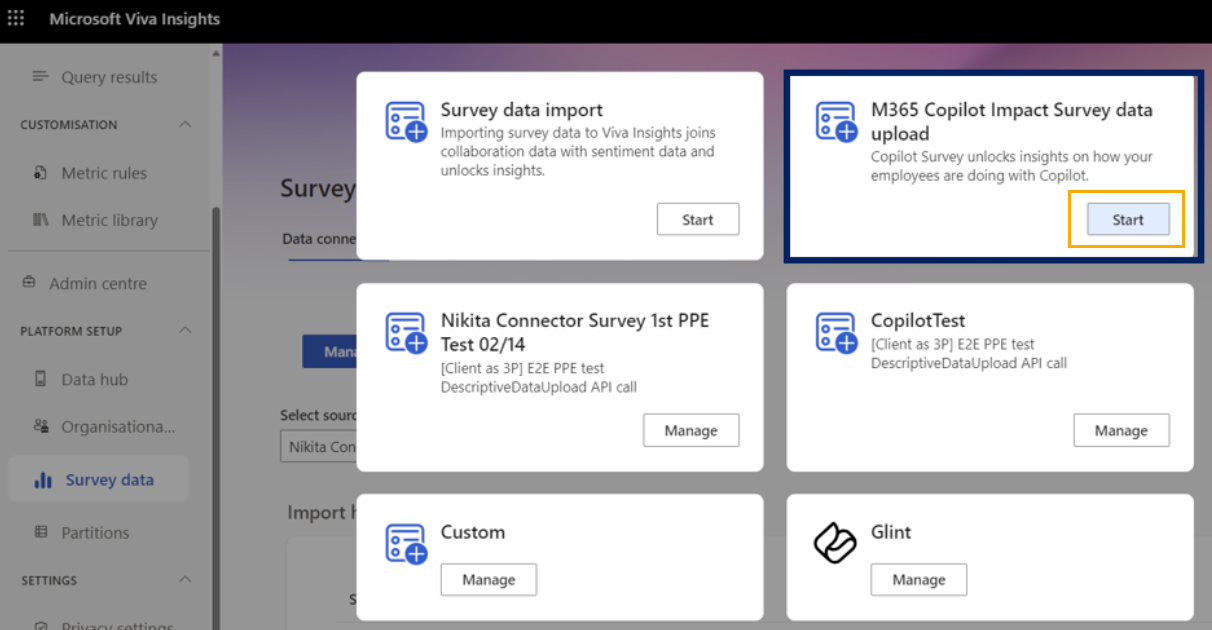
Task: Click the Survey data bar chart icon
Action: point(43,480)
